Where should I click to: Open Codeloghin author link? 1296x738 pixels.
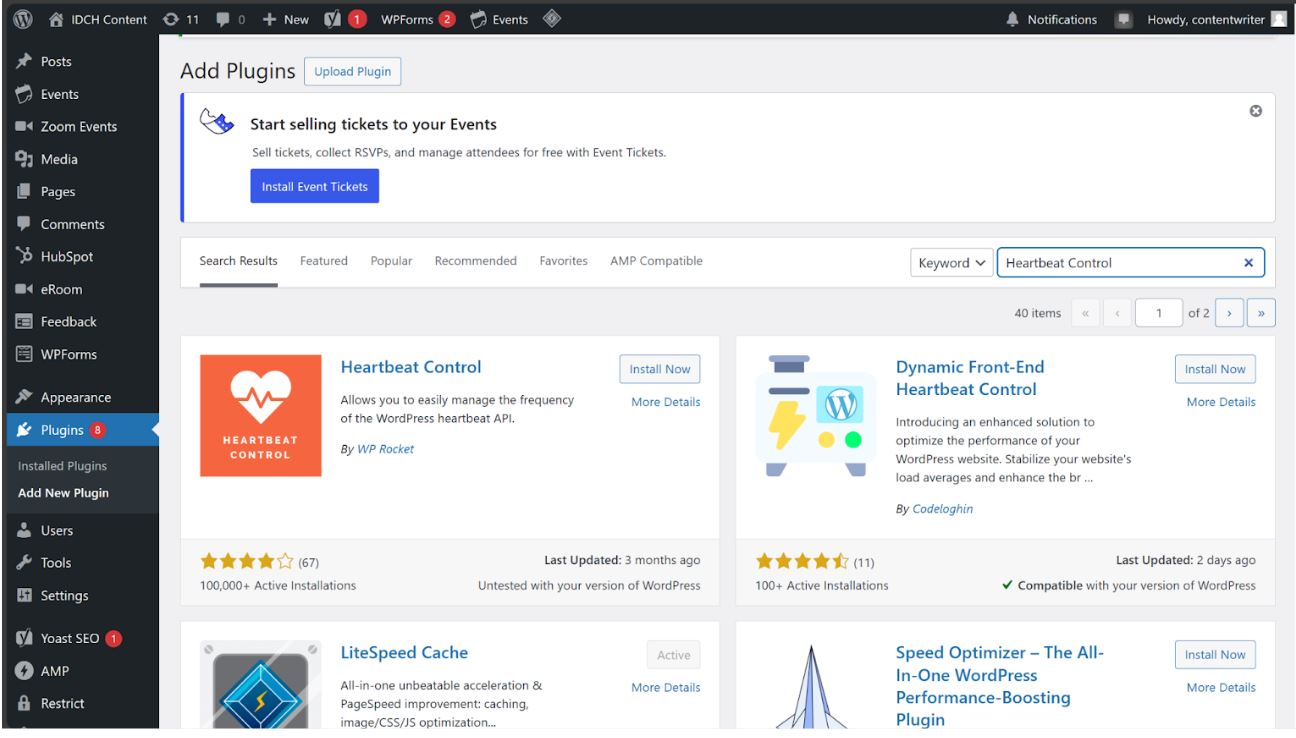(x=943, y=509)
